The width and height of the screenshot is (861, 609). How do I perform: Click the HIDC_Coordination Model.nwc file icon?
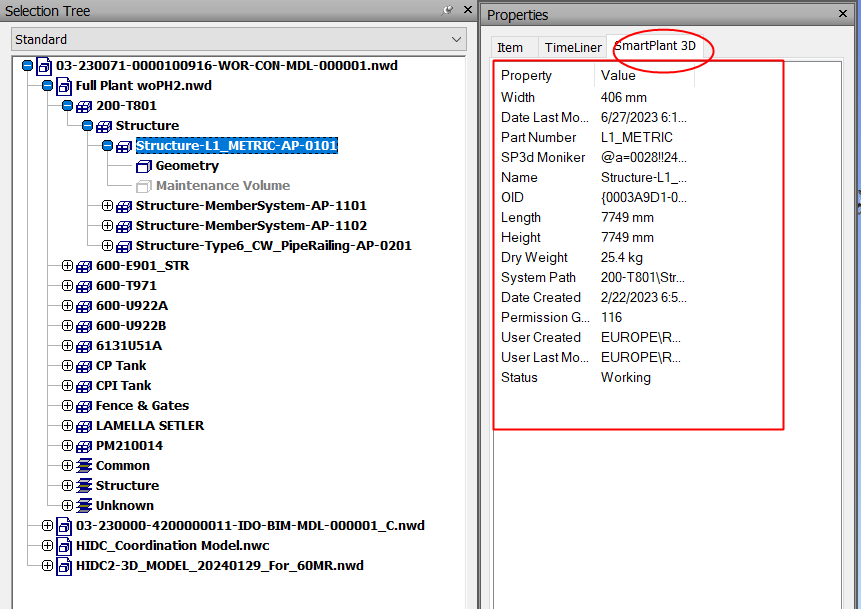63,546
